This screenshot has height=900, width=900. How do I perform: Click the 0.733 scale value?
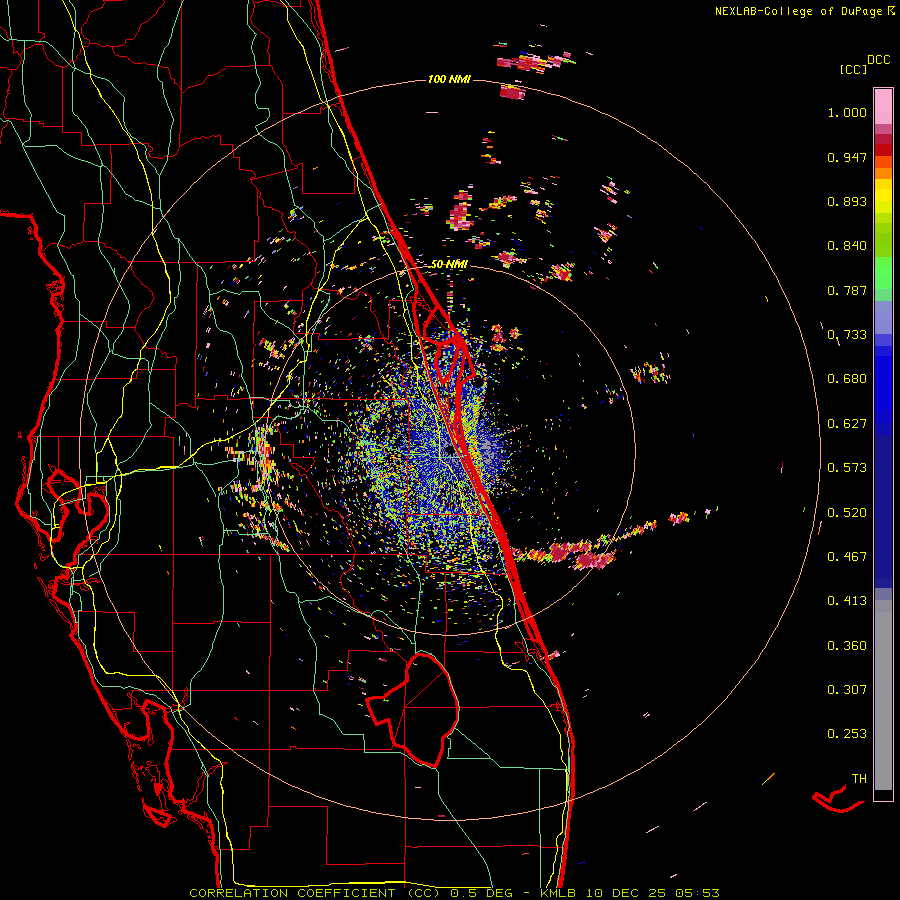coord(847,335)
